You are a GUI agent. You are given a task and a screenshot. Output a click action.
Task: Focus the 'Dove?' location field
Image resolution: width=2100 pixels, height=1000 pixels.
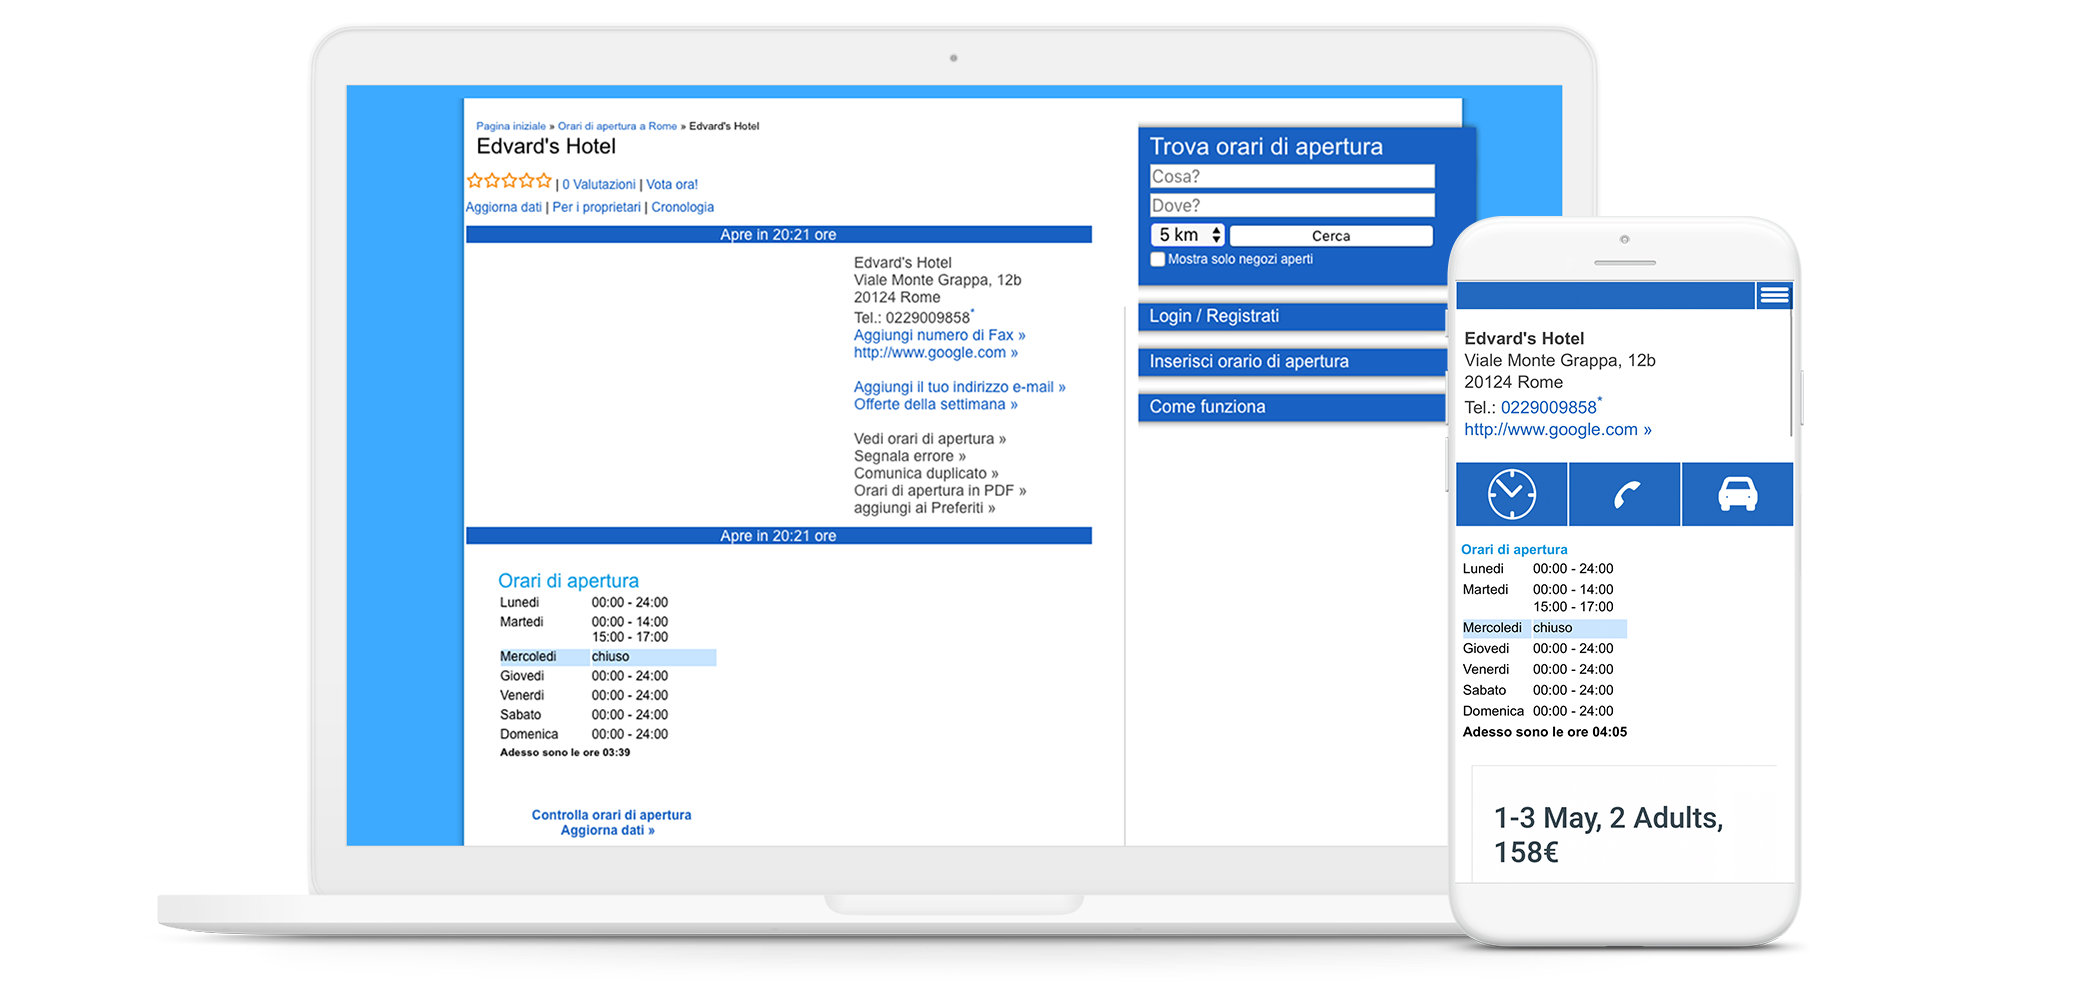[1291, 206]
